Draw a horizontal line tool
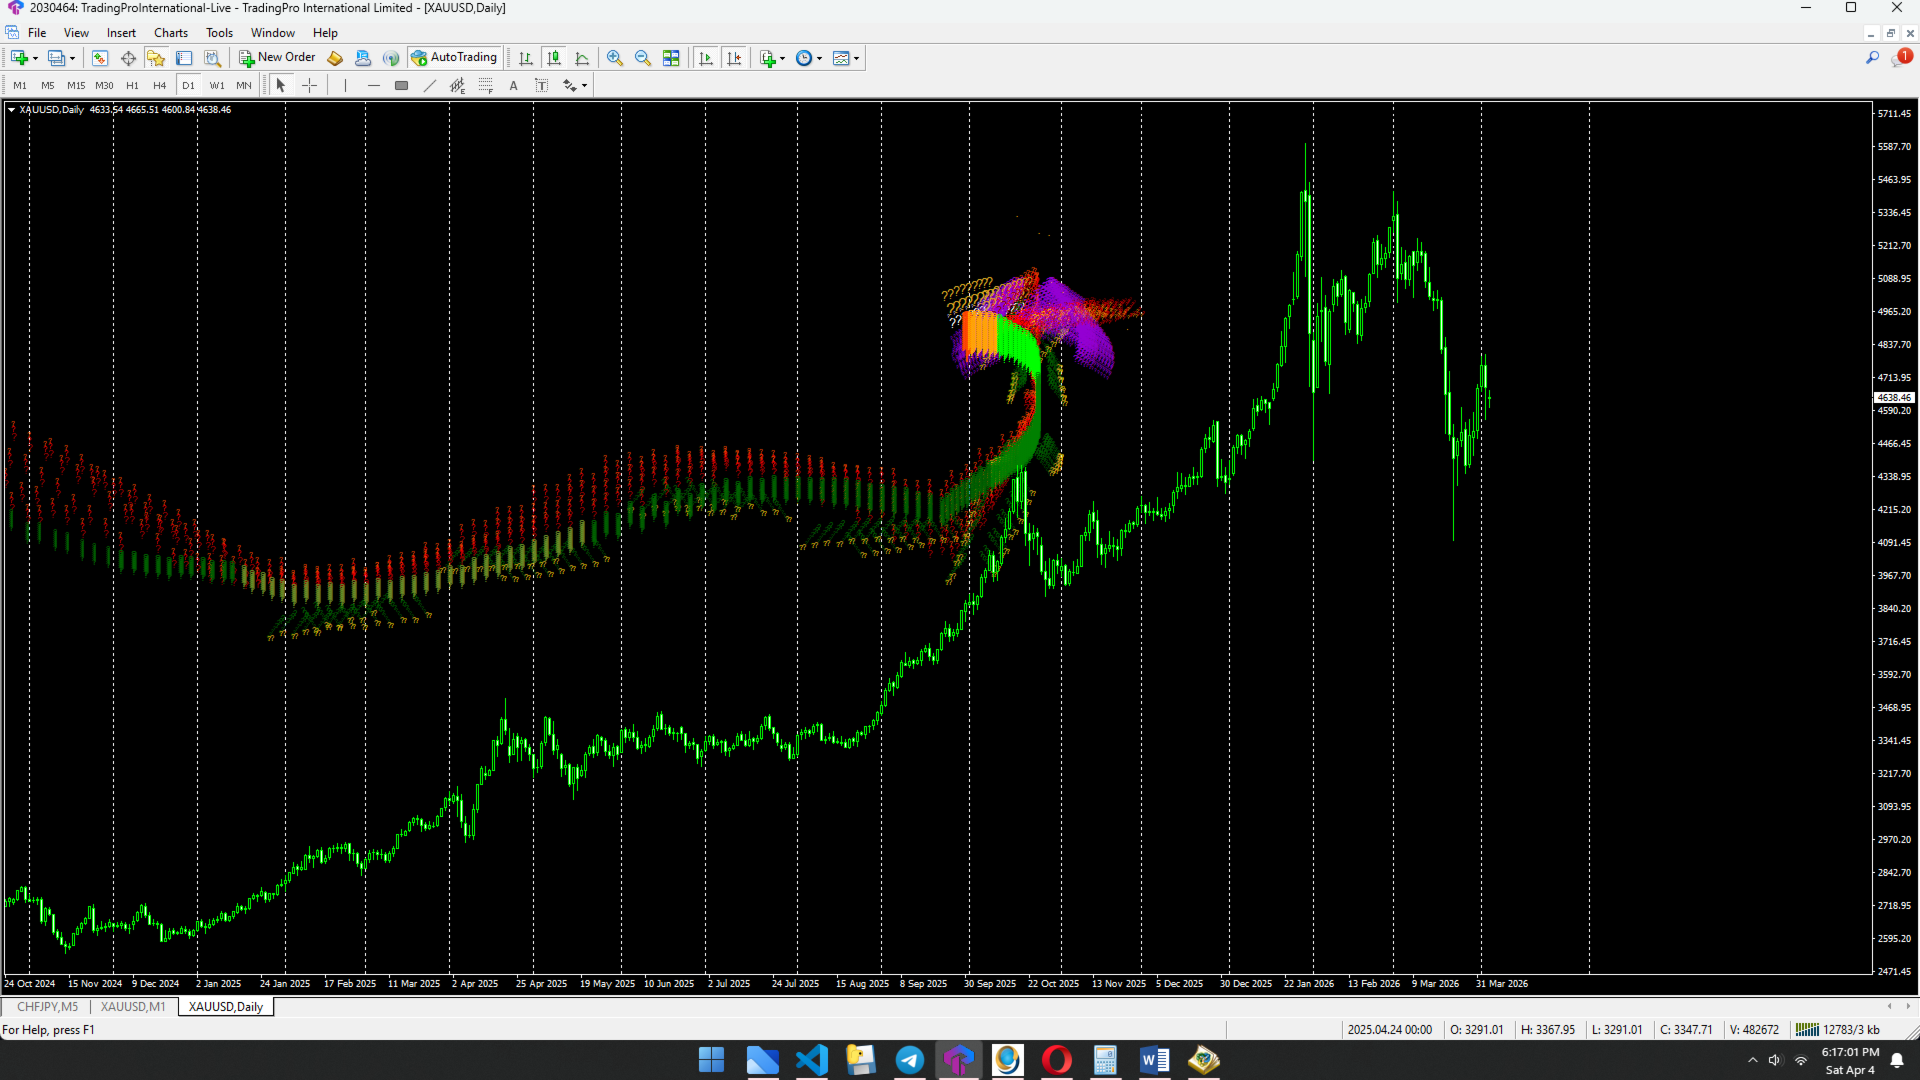The image size is (1920, 1080). 373,86
